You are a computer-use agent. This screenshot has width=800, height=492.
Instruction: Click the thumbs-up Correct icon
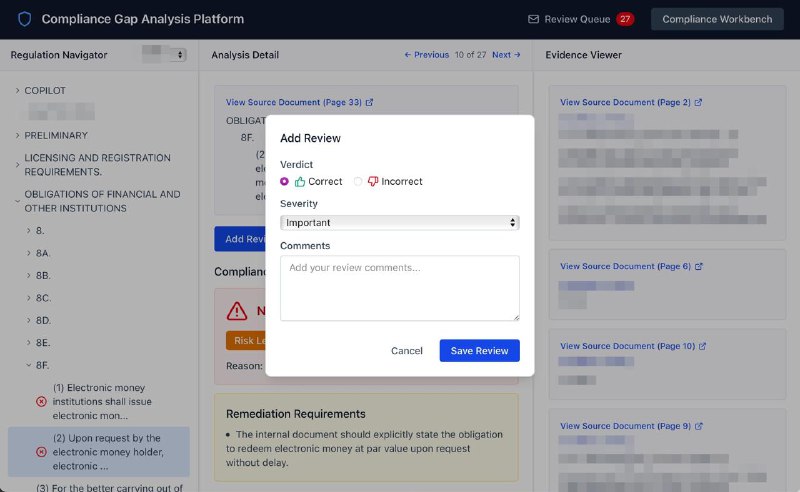point(300,182)
